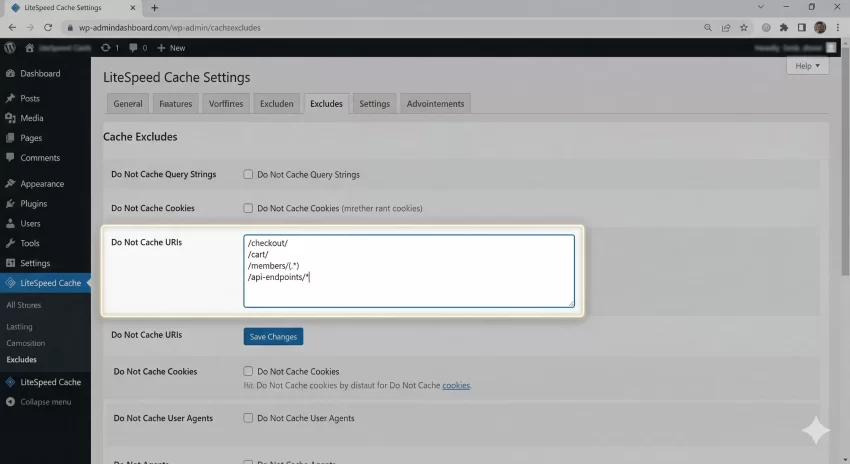850x464 pixels.
Task: Open the Settings tab in LiteSpeed settings
Action: [375, 104]
